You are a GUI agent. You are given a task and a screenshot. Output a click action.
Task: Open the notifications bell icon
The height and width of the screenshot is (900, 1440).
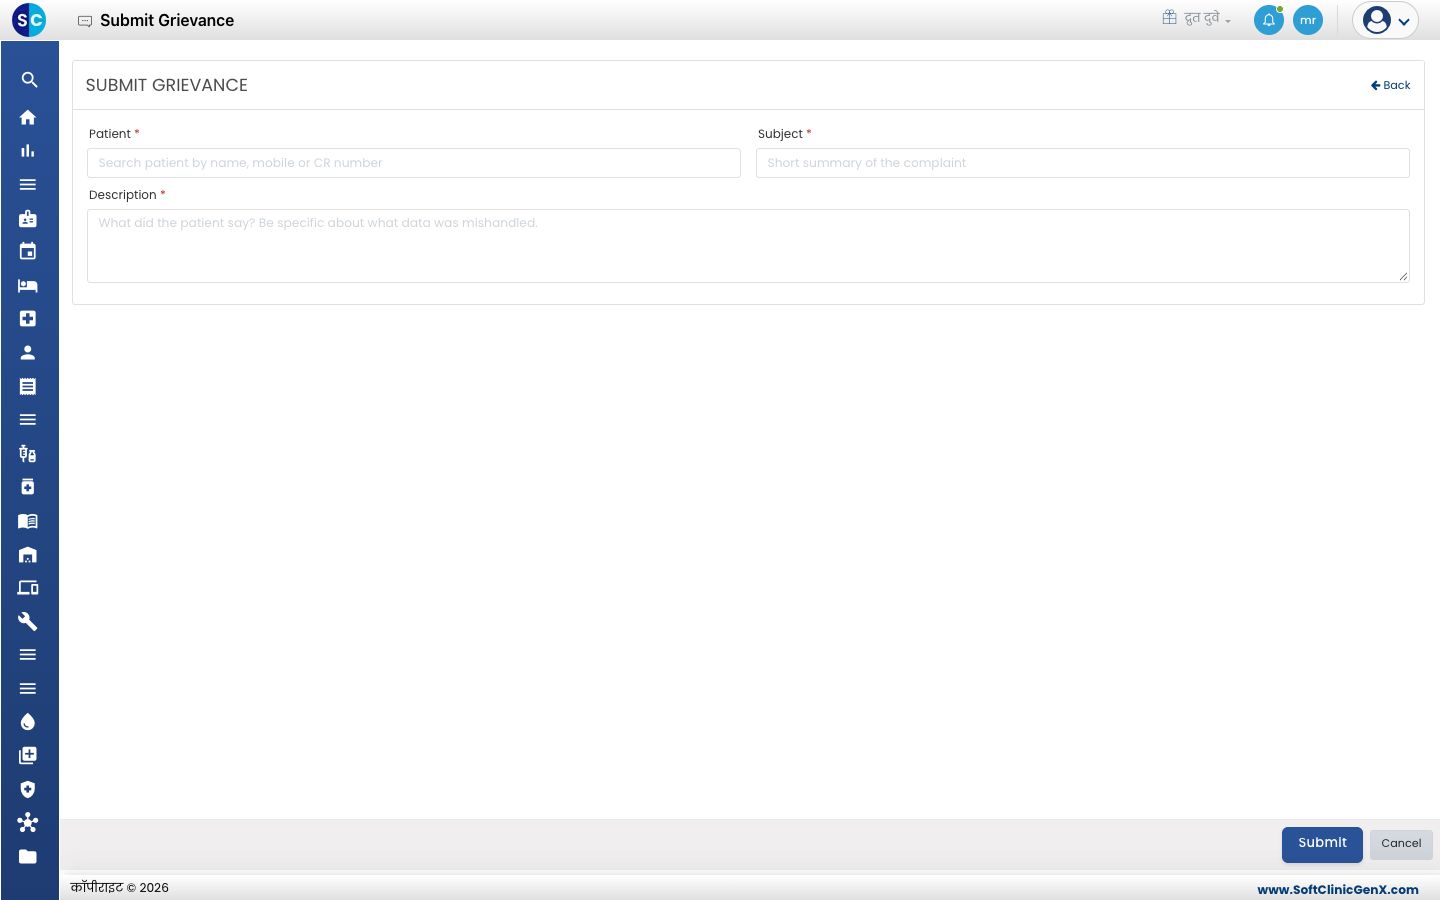point(1269,20)
